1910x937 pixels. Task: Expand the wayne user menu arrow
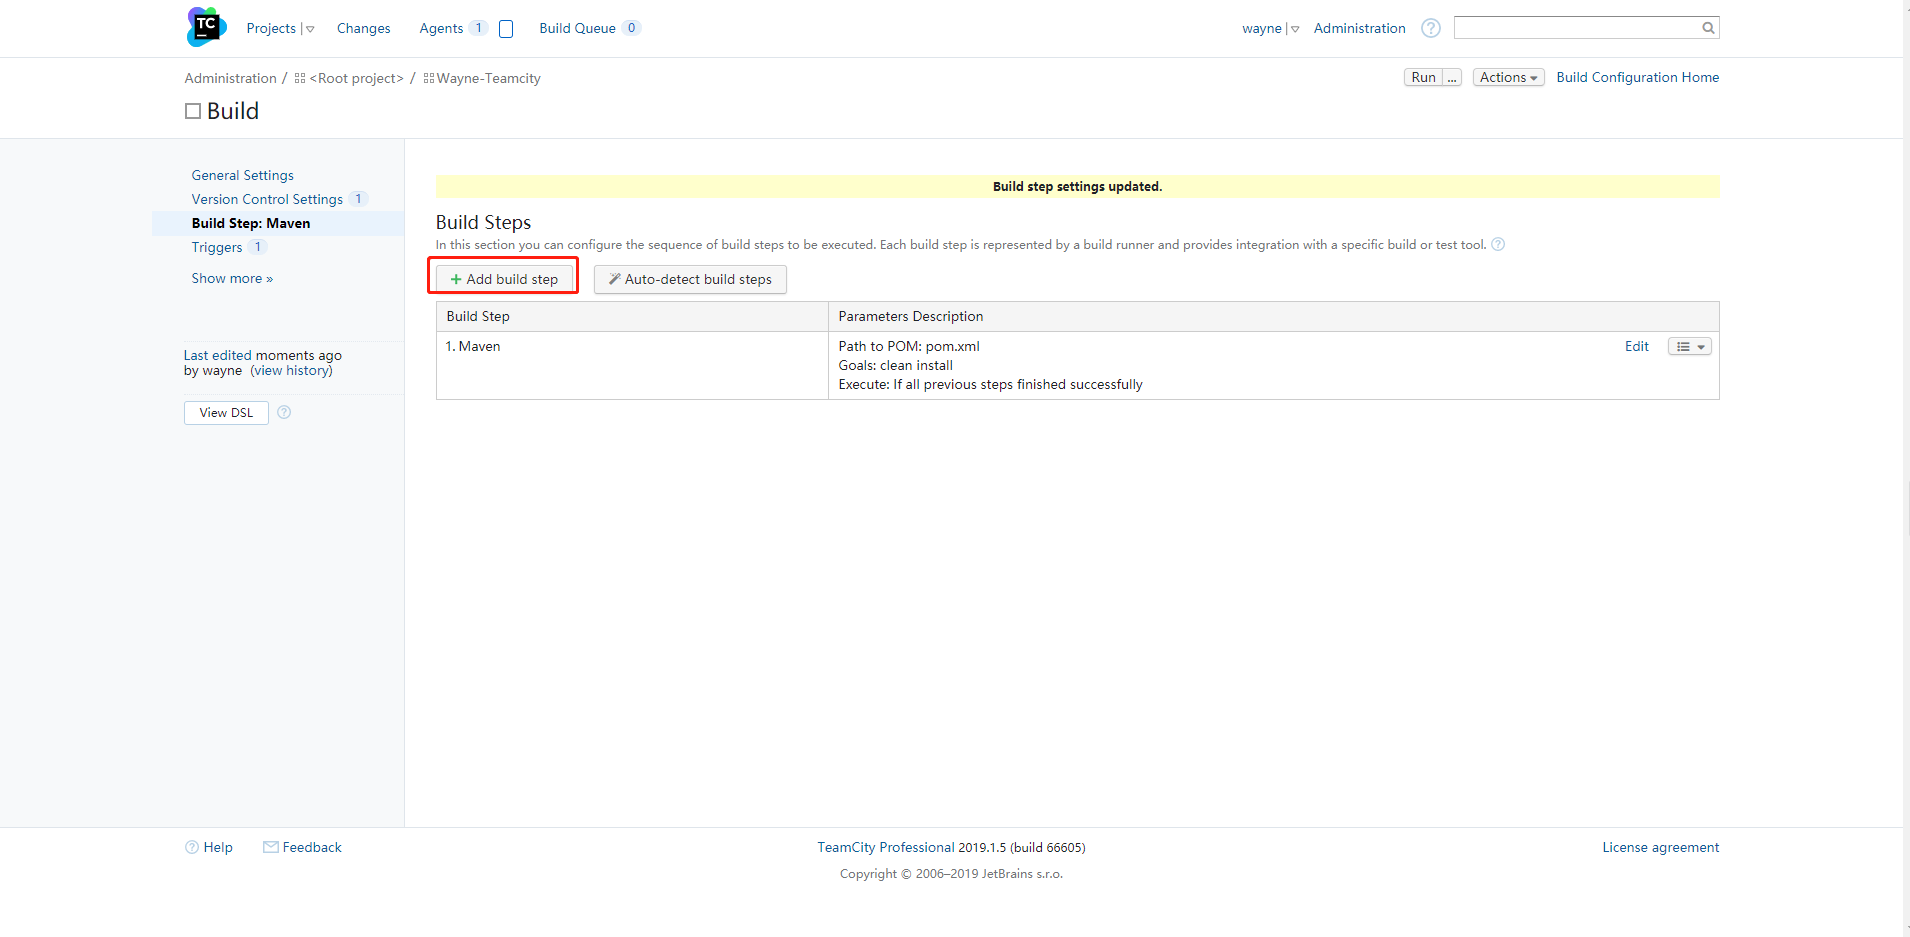pos(1295,29)
